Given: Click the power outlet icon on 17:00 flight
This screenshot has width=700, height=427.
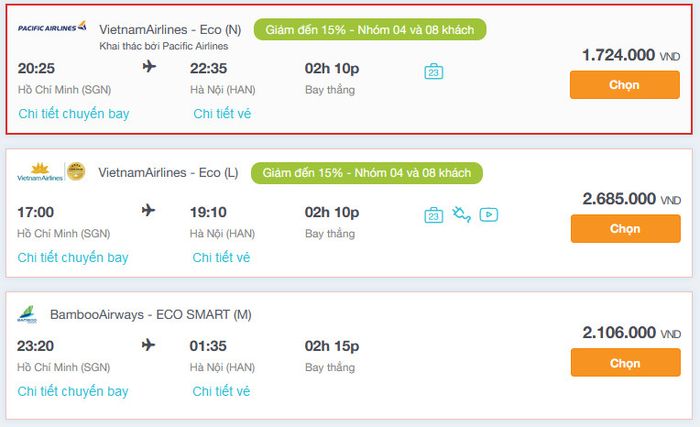Looking at the screenshot, I should pyautogui.click(x=461, y=214).
